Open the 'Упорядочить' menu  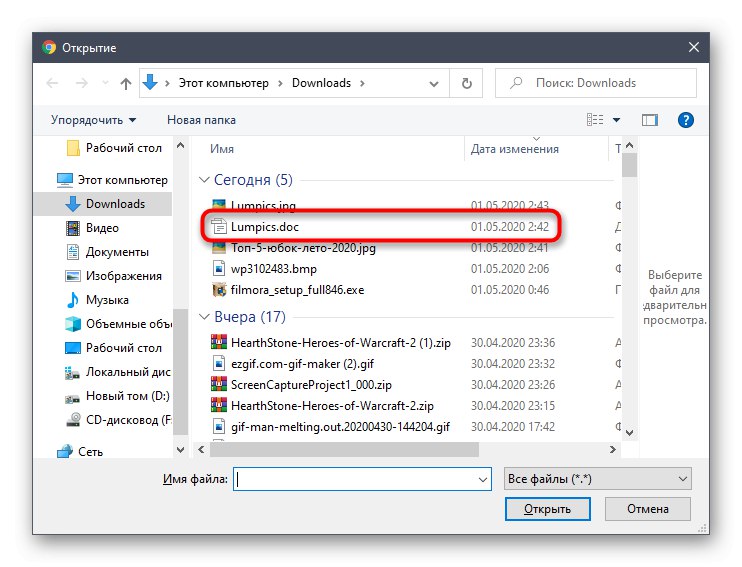click(93, 120)
